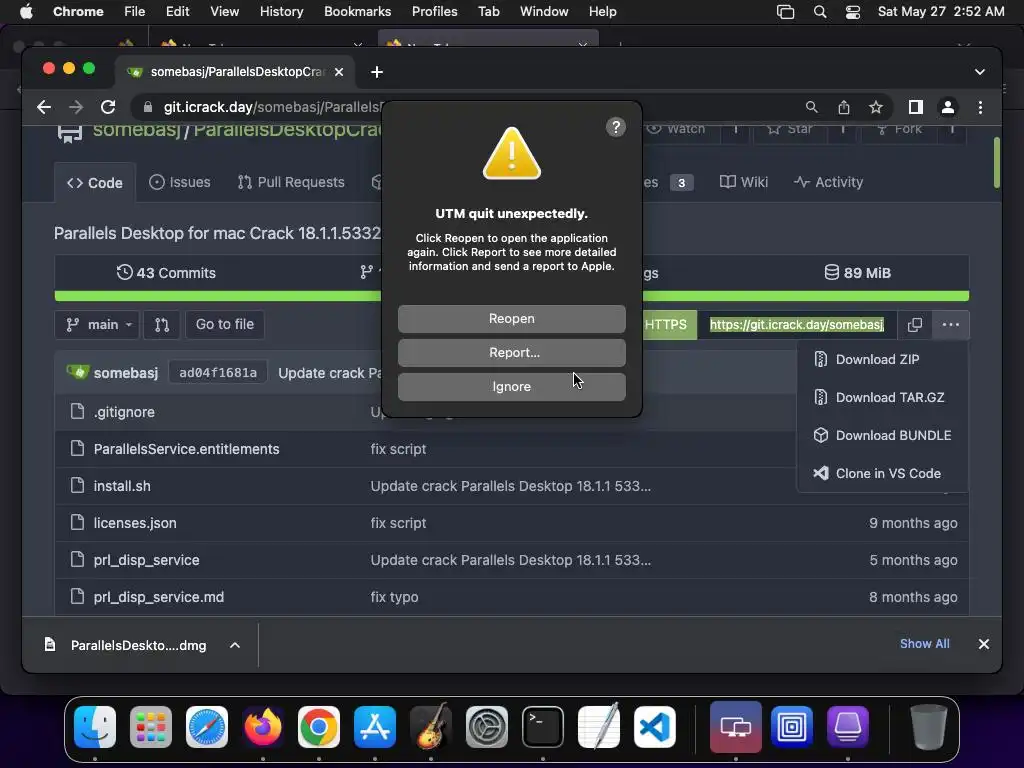Click the Report... button in the dialog
This screenshot has height=768, width=1024.
pyautogui.click(x=511, y=353)
